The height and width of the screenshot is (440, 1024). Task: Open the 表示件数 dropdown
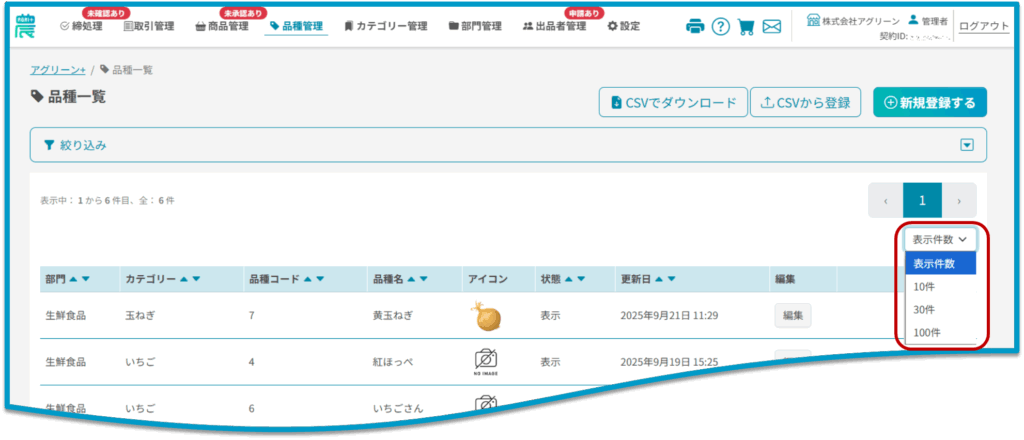point(940,239)
